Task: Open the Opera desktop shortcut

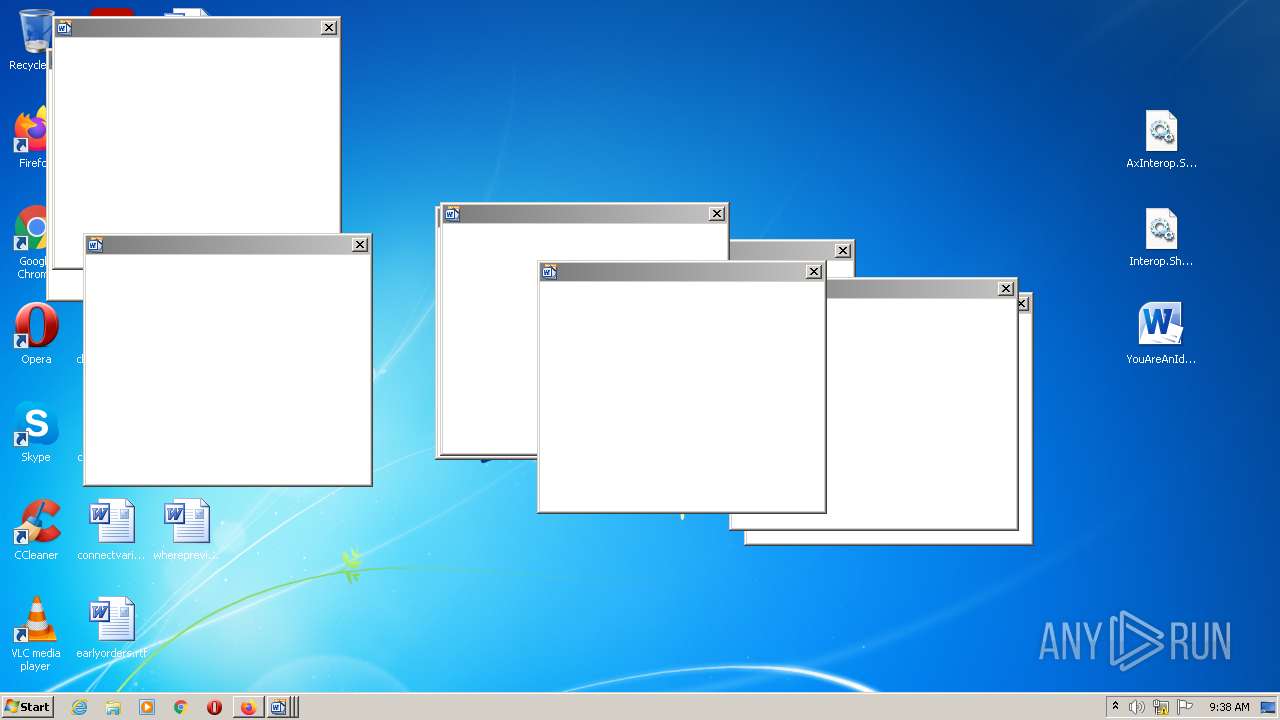Action: 36,334
